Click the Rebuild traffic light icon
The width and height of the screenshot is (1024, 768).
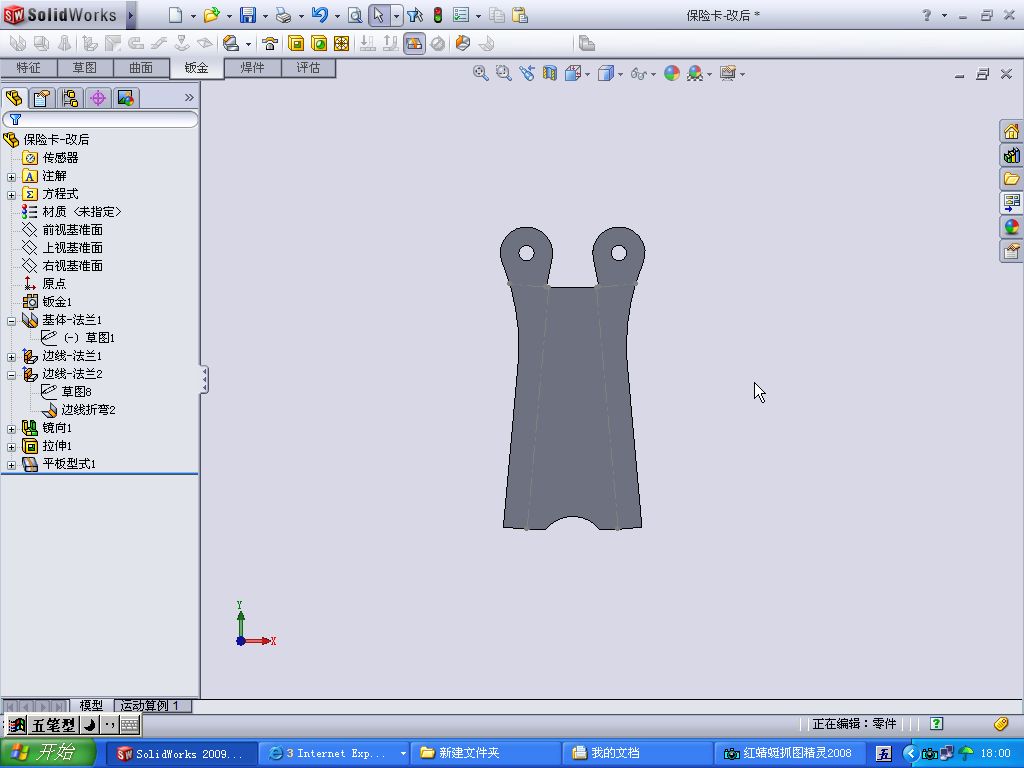click(x=438, y=15)
